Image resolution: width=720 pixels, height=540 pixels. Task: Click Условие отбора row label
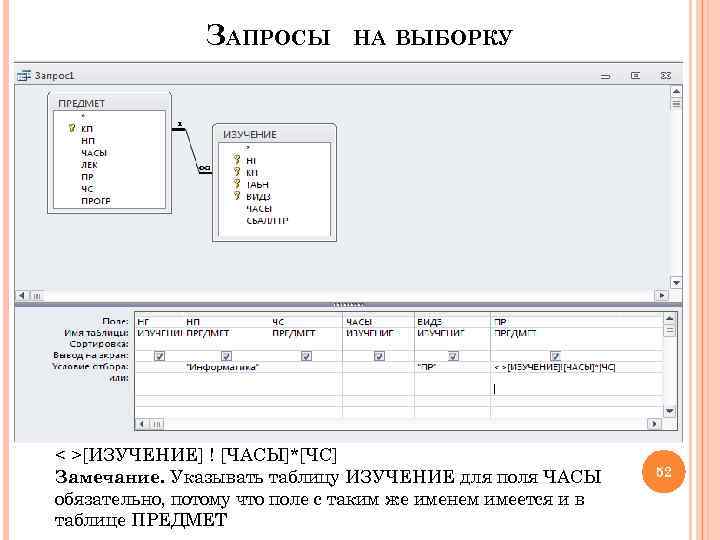tap(90, 366)
